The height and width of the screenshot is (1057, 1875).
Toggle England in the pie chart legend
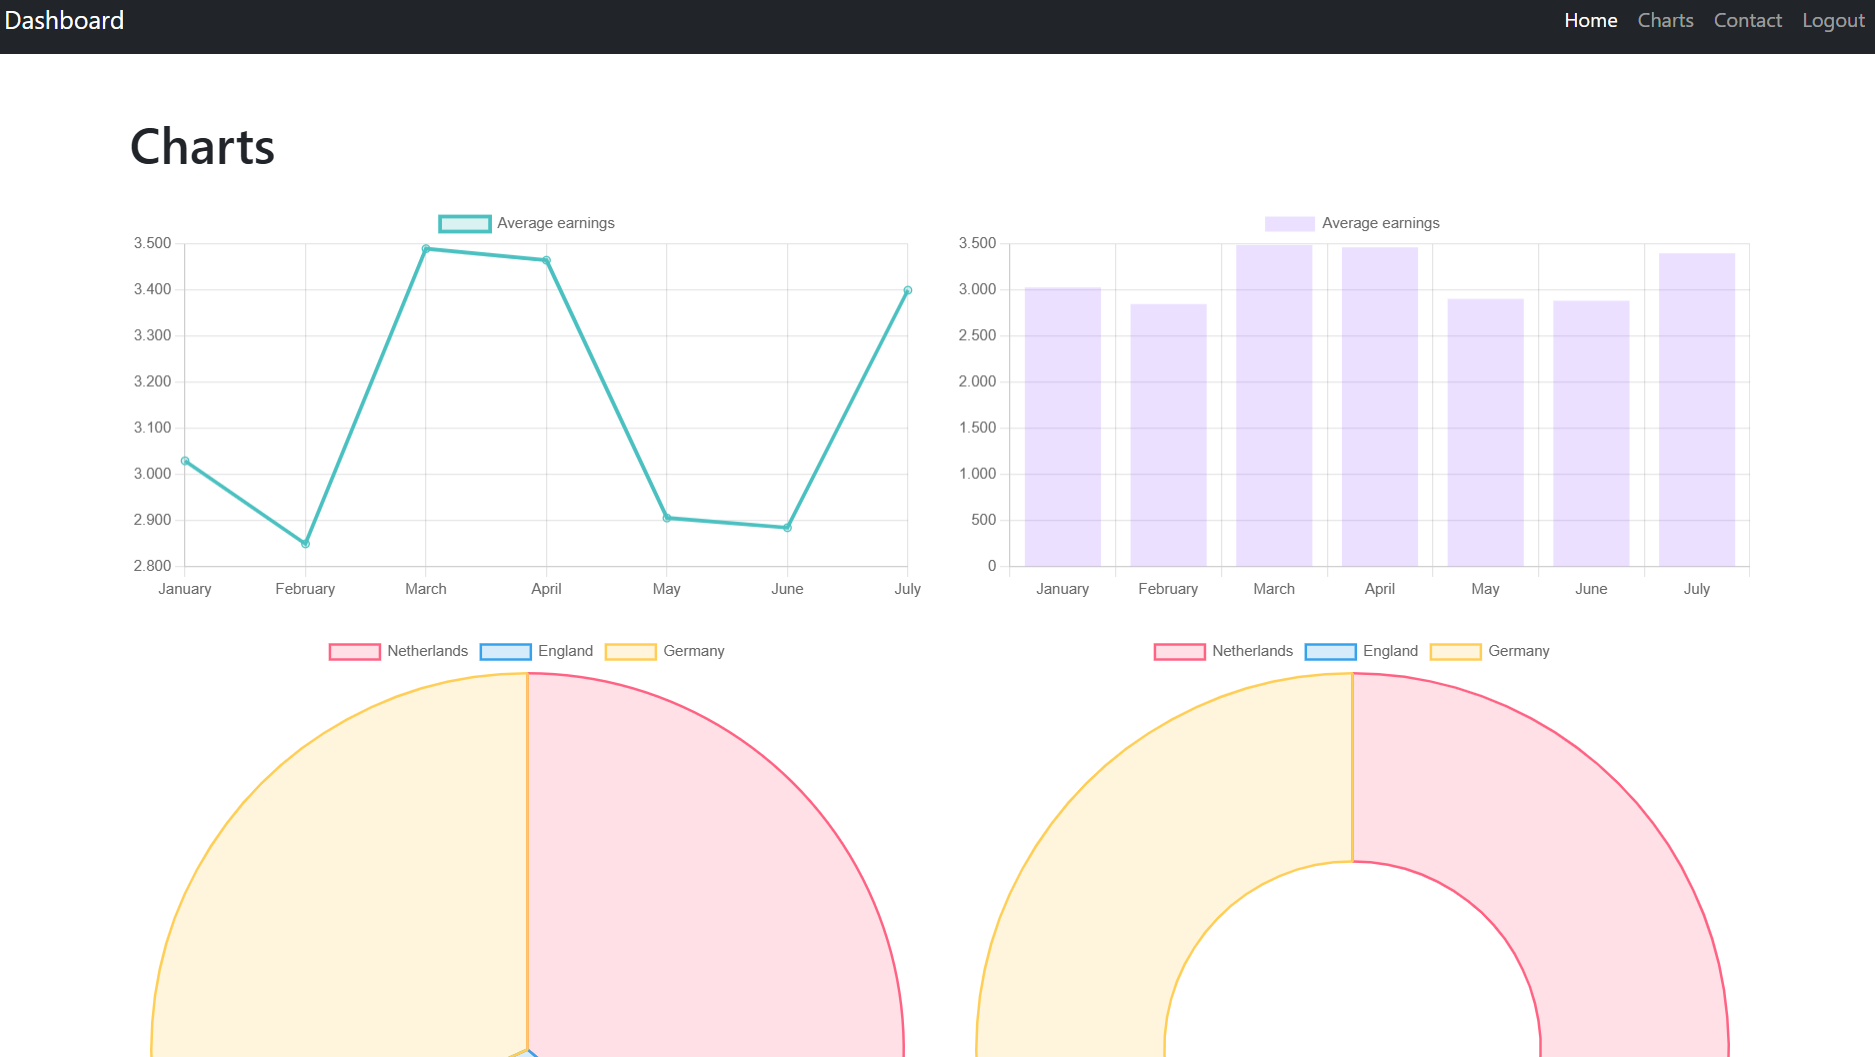(x=537, y=651)
